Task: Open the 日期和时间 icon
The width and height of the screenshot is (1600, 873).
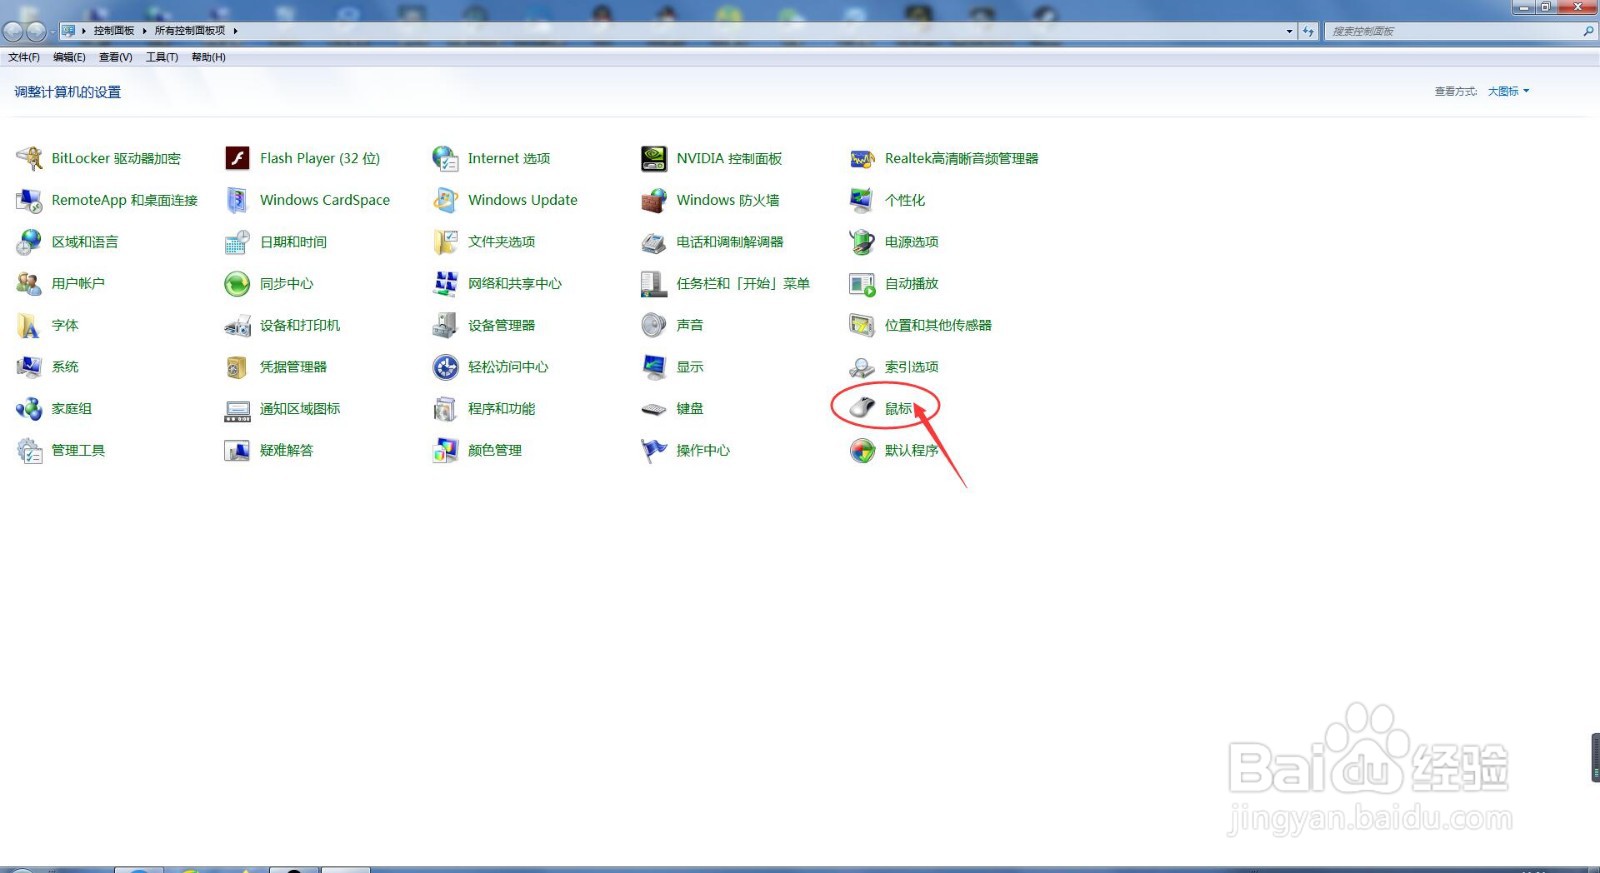Action: click(237, 242)
